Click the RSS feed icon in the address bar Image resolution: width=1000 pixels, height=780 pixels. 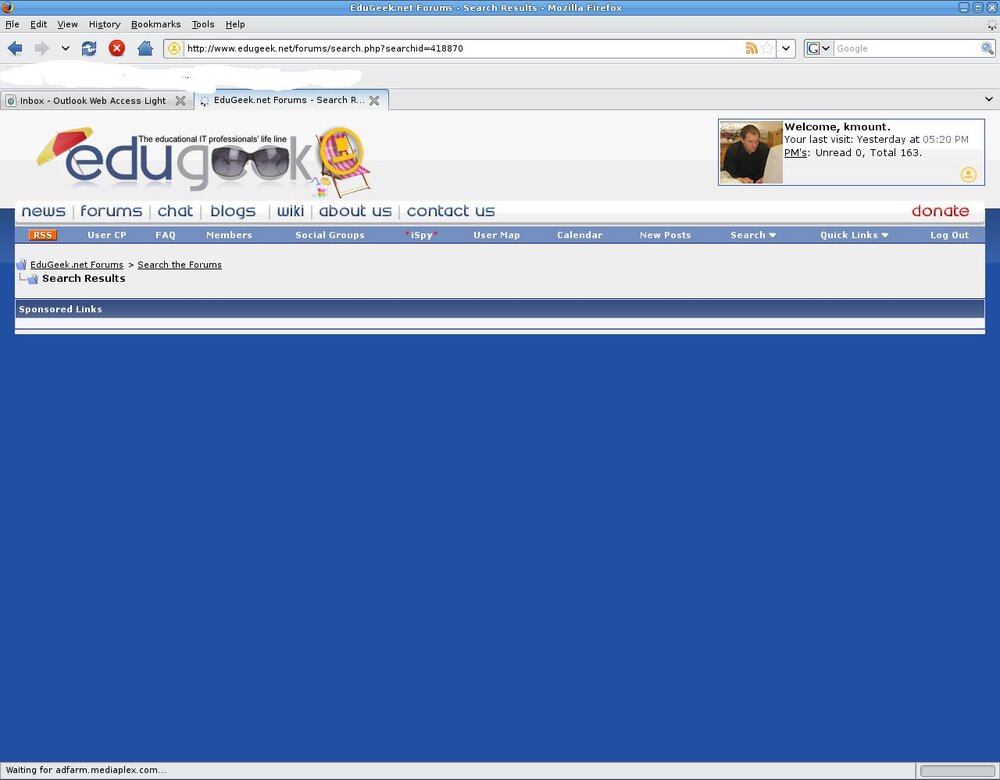coord(752,48)
